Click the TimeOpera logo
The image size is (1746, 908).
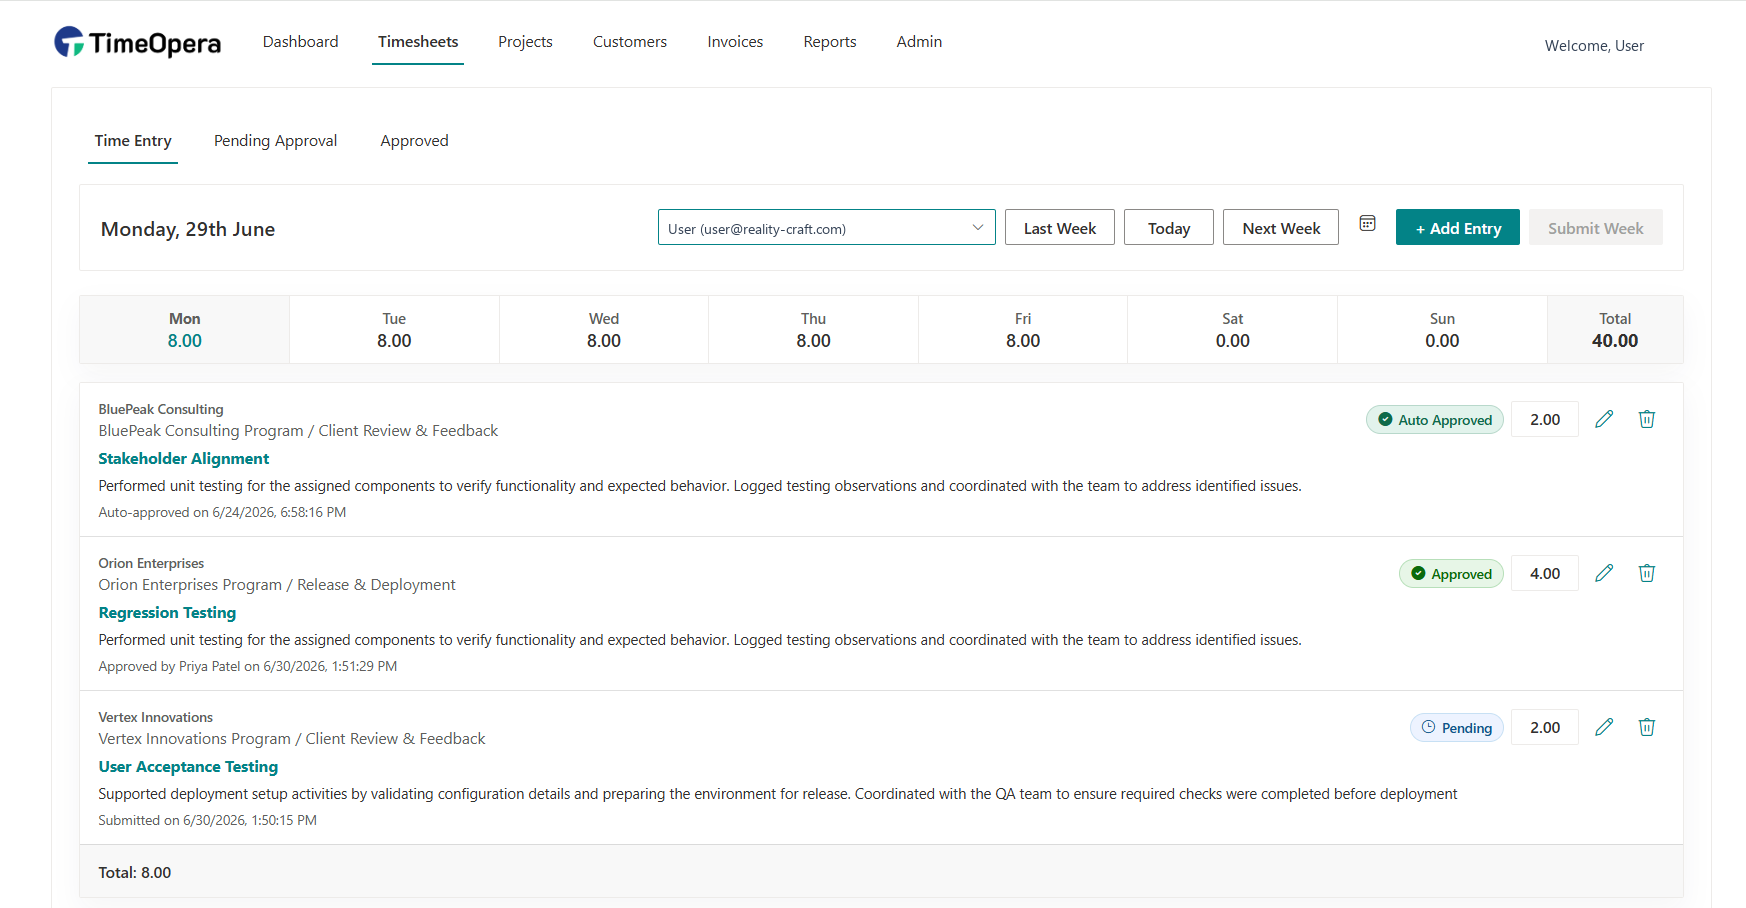point(137,42)
